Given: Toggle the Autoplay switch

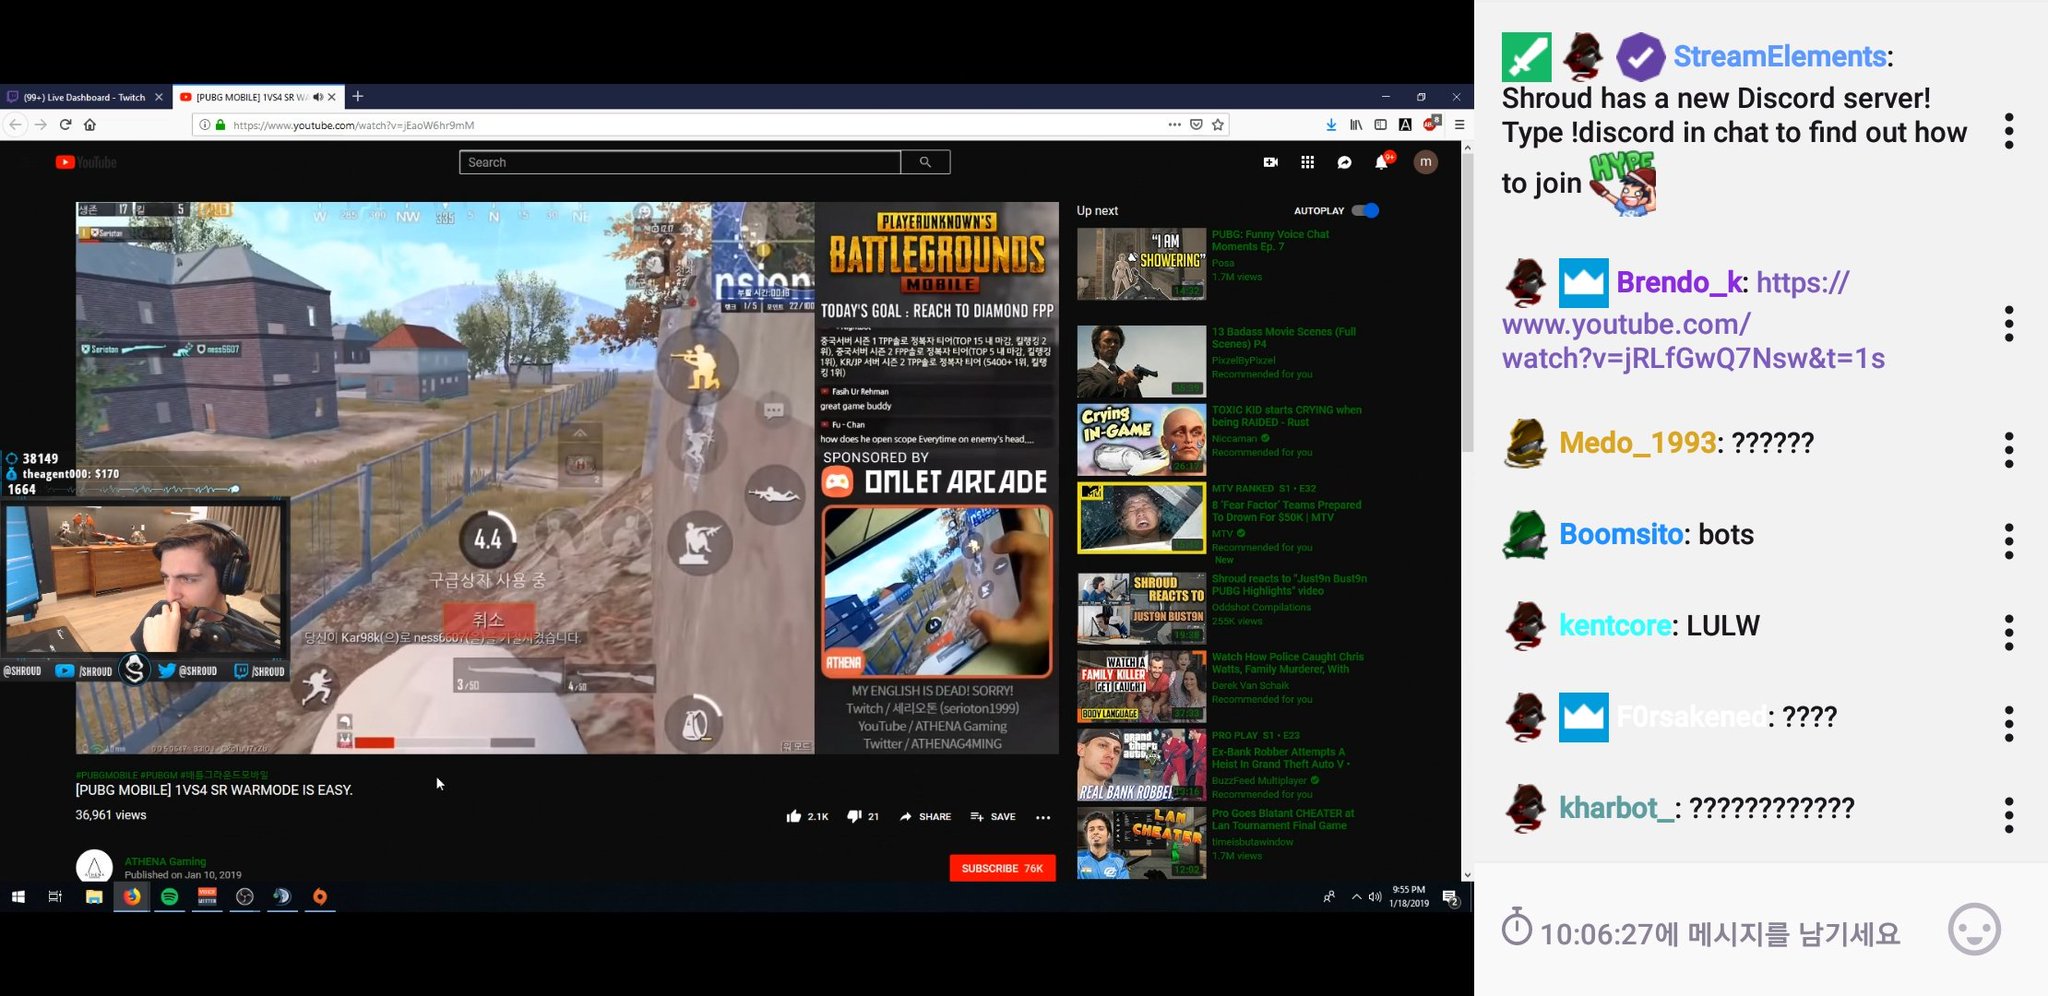Looking at the screenshot, I should pos(1365,210).
